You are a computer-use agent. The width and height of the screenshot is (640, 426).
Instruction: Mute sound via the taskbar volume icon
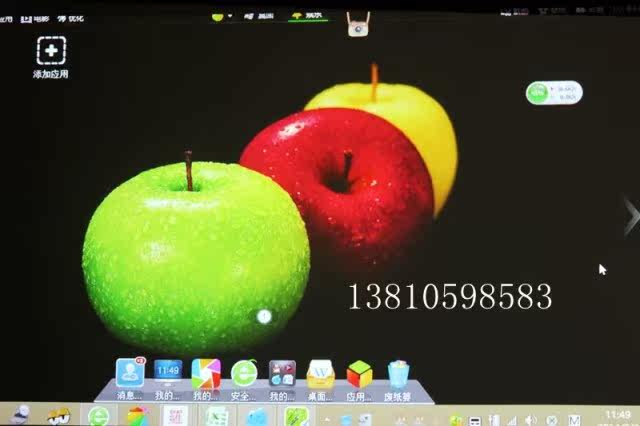(x=530, y=420)
